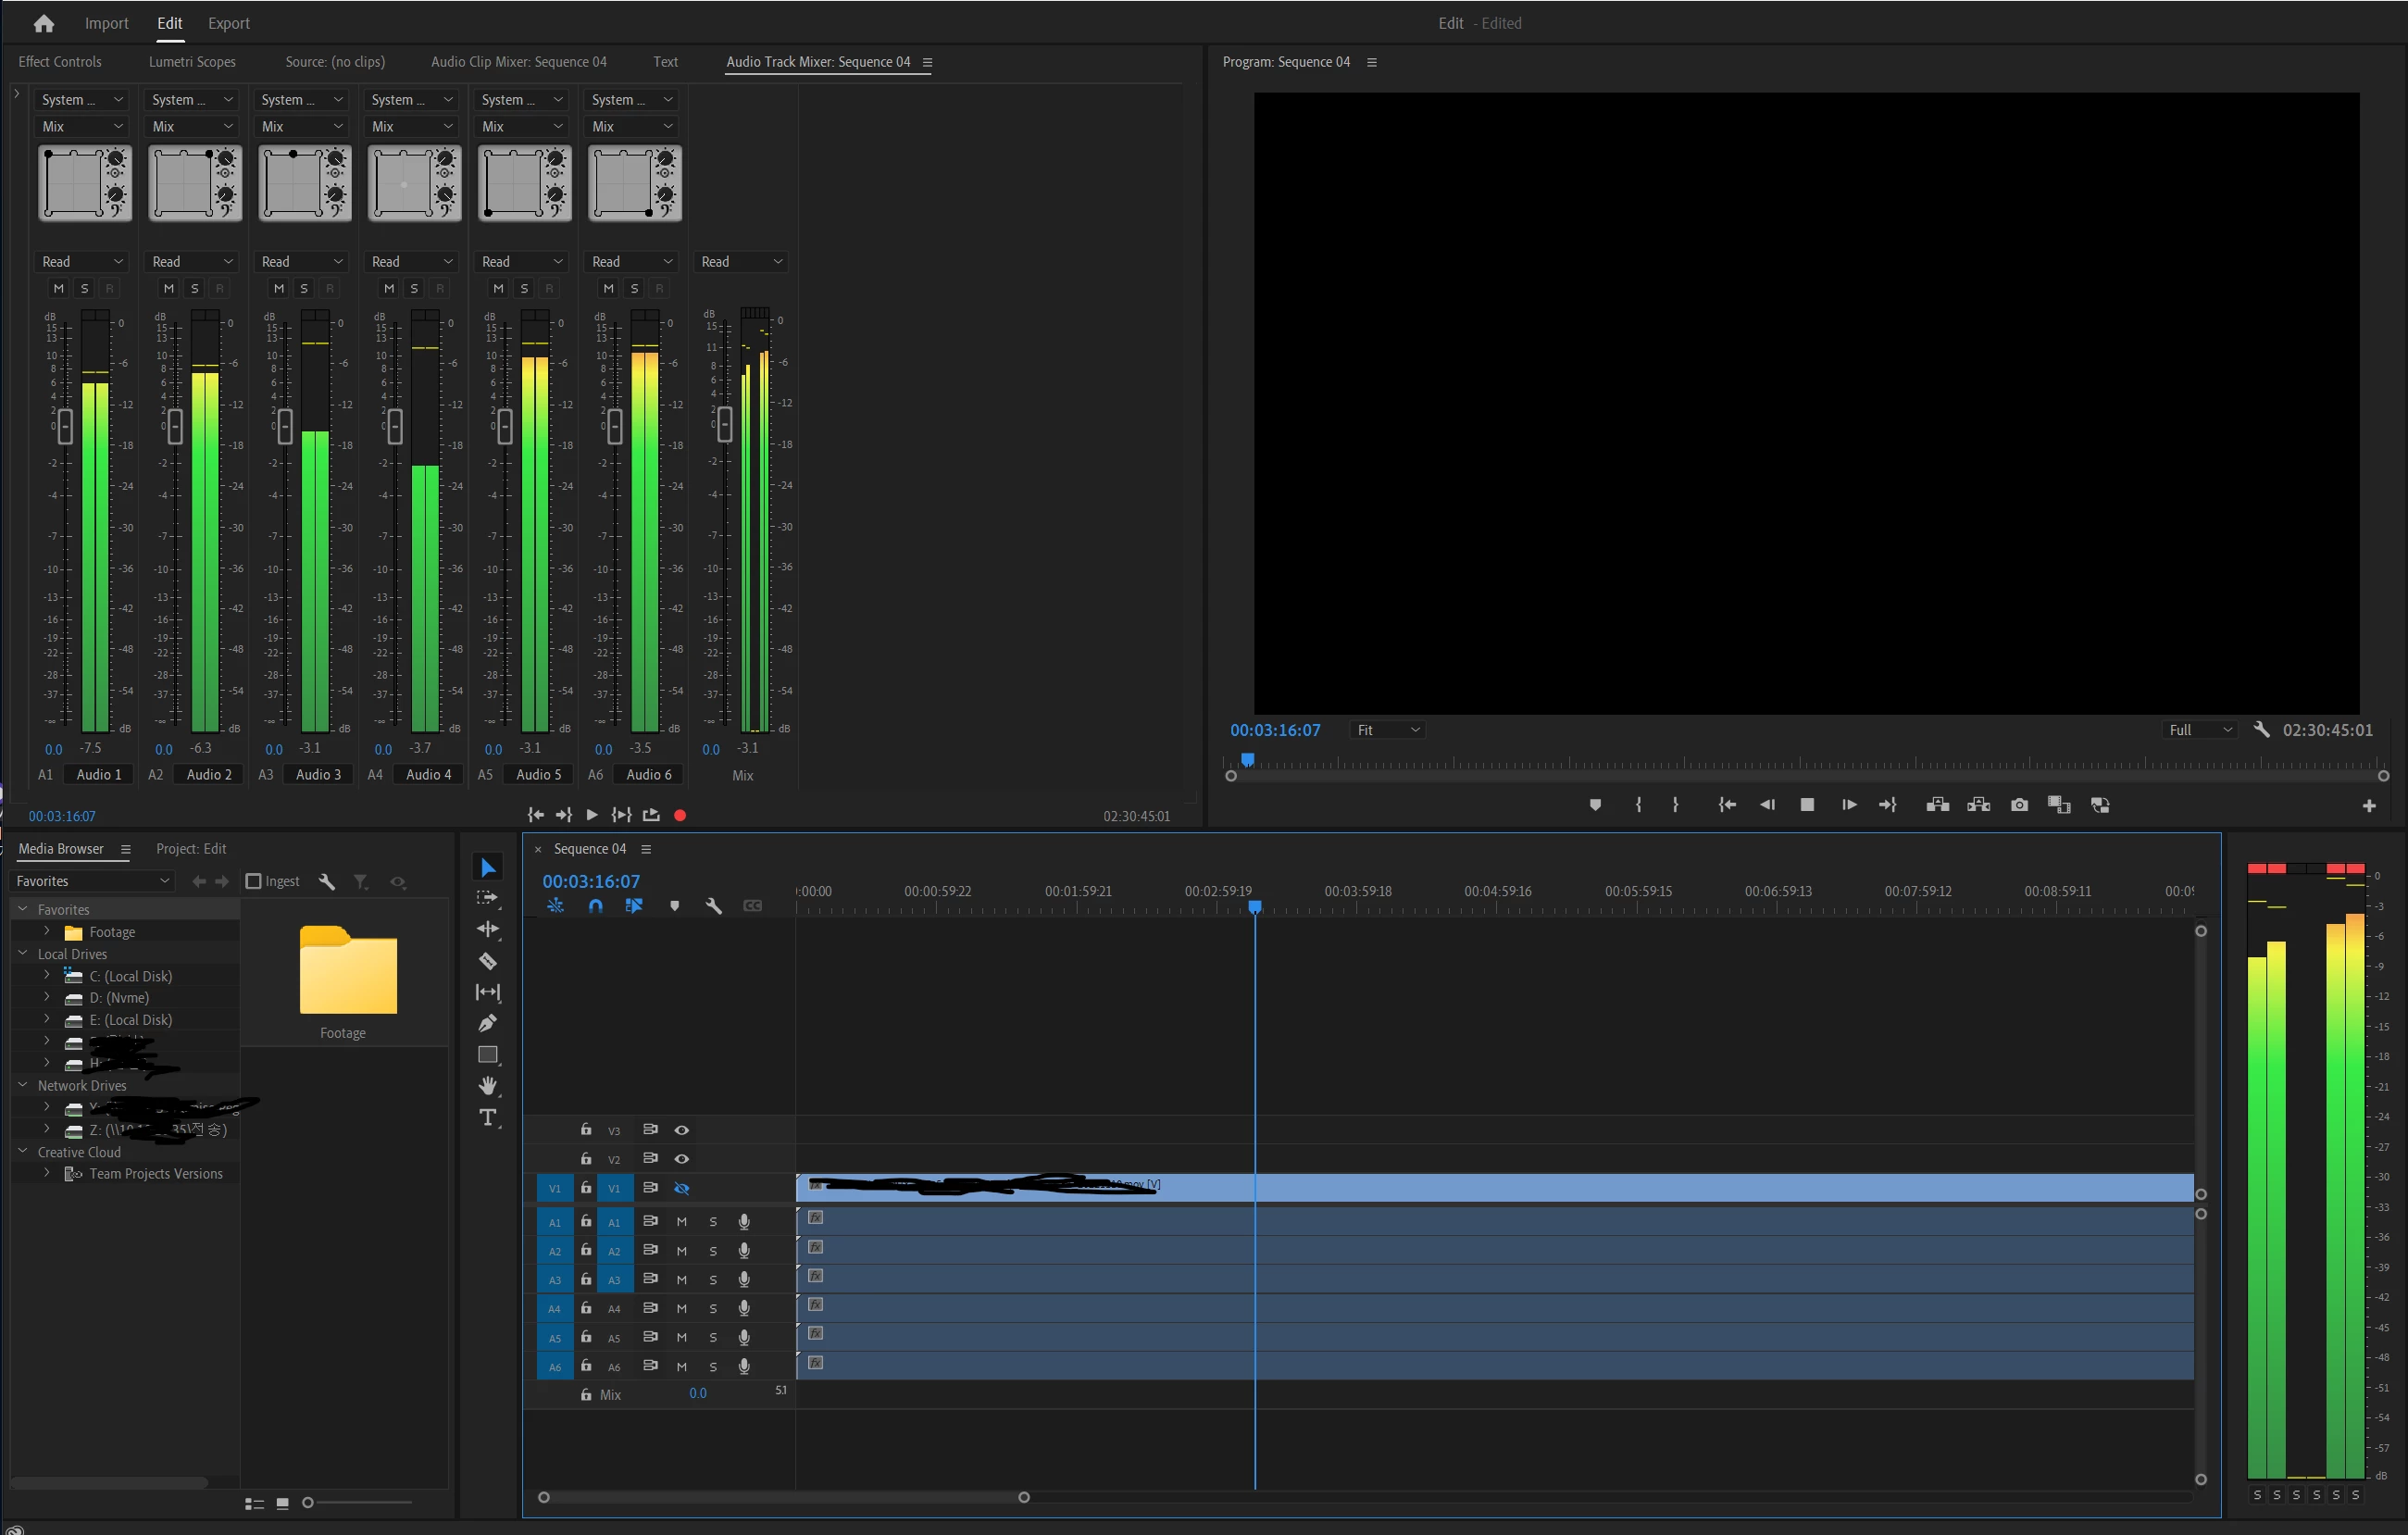Screen dimensions: 2408x1535
Task: Click Export Frame camera icon
Action: click(2019, 805)
